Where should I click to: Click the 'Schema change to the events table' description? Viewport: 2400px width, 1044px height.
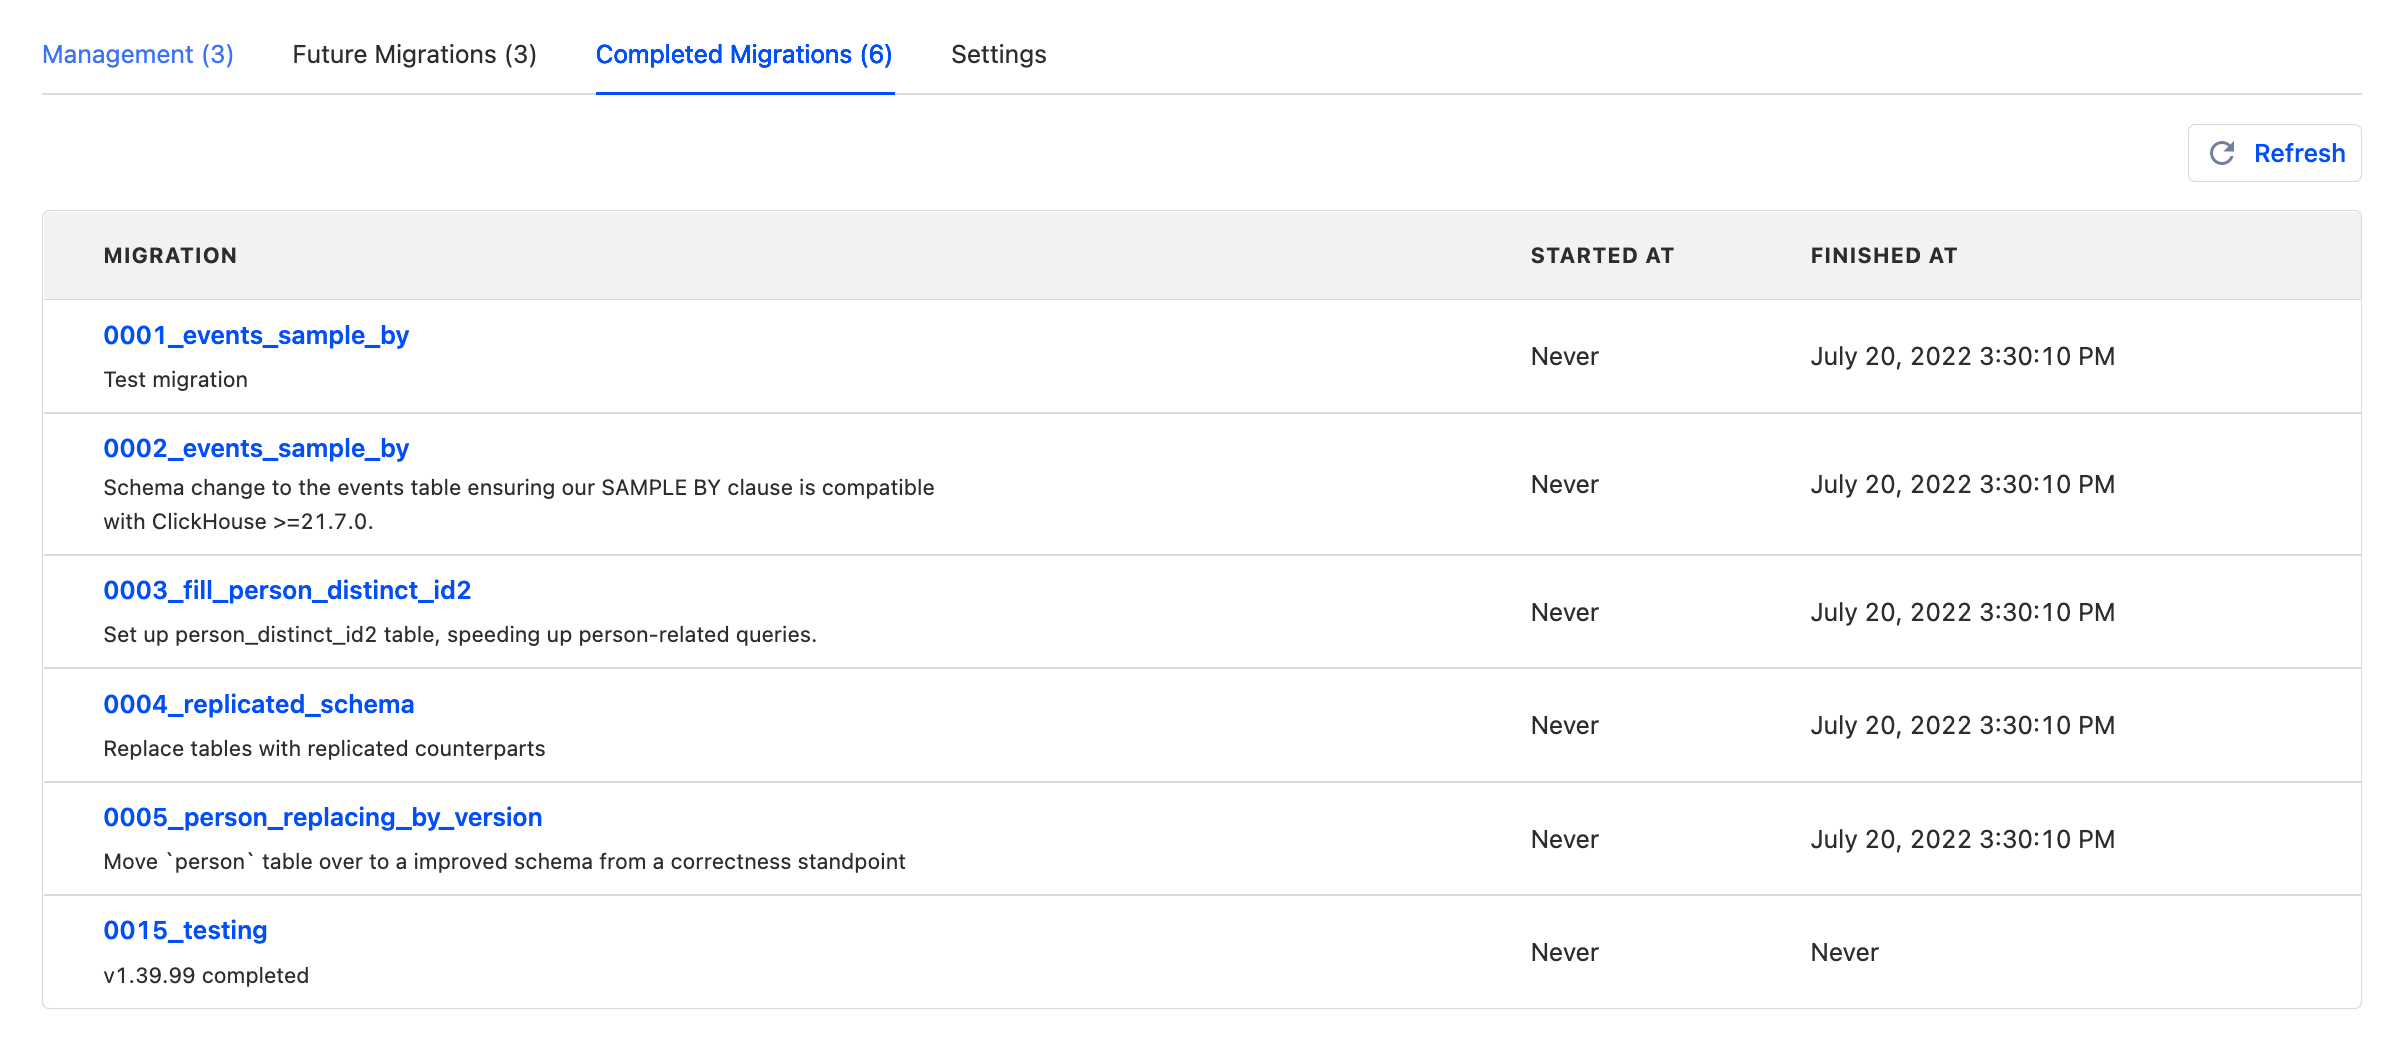pyautogui.click(x=518, y=504)
